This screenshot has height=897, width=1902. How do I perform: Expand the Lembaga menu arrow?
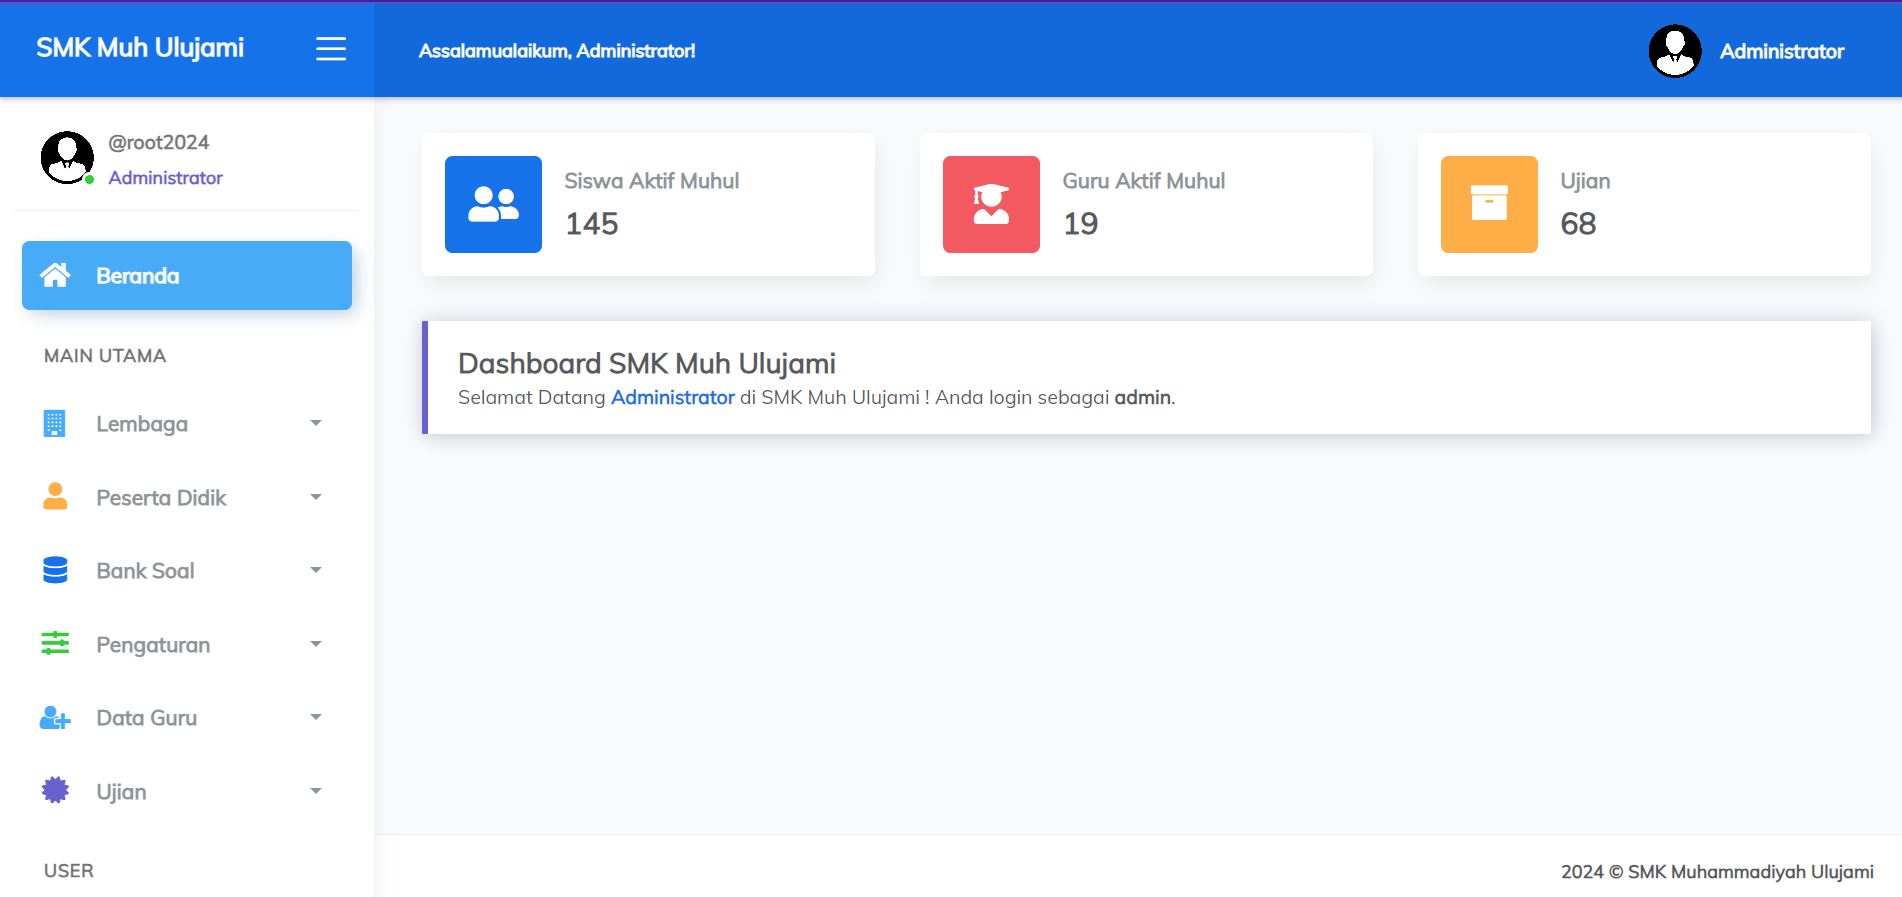pyautogui.click(x=316, y=423)
